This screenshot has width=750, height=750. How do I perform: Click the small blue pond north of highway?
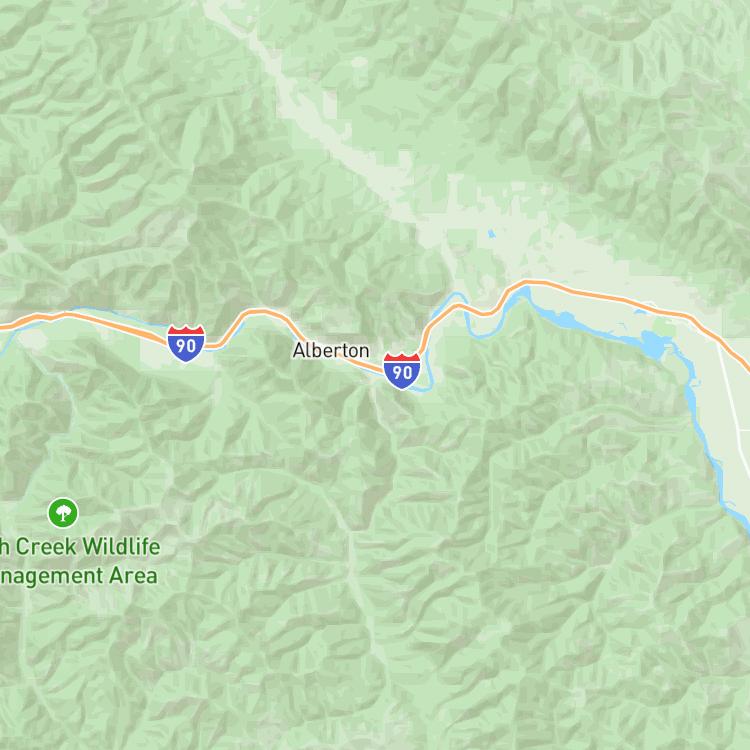[x=491, y=234]
